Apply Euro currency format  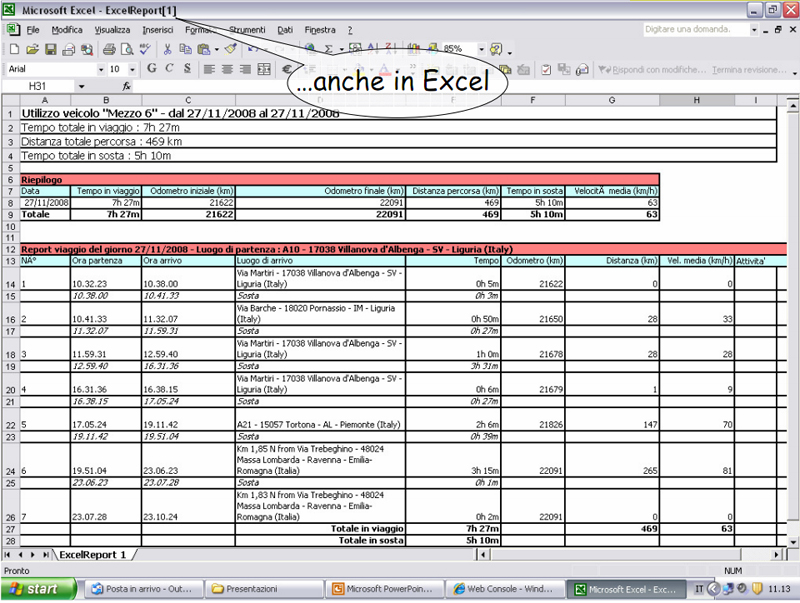tap(287, 69)
